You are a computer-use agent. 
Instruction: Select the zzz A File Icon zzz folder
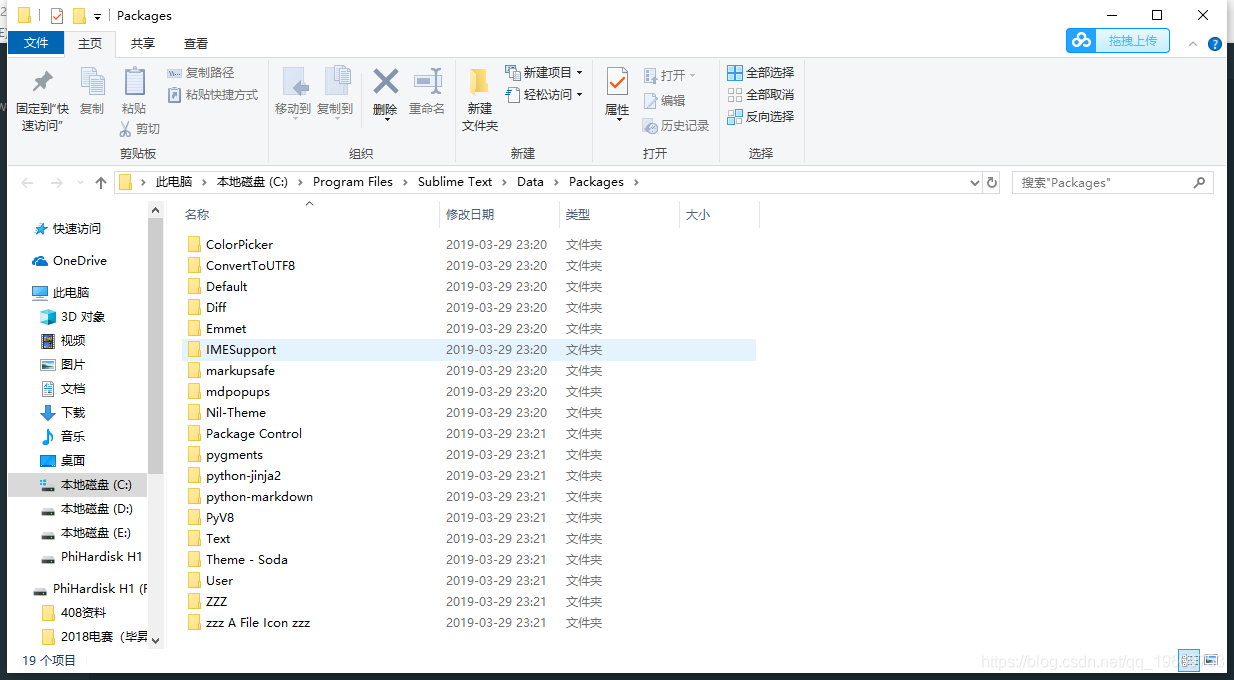coord(258,622)
